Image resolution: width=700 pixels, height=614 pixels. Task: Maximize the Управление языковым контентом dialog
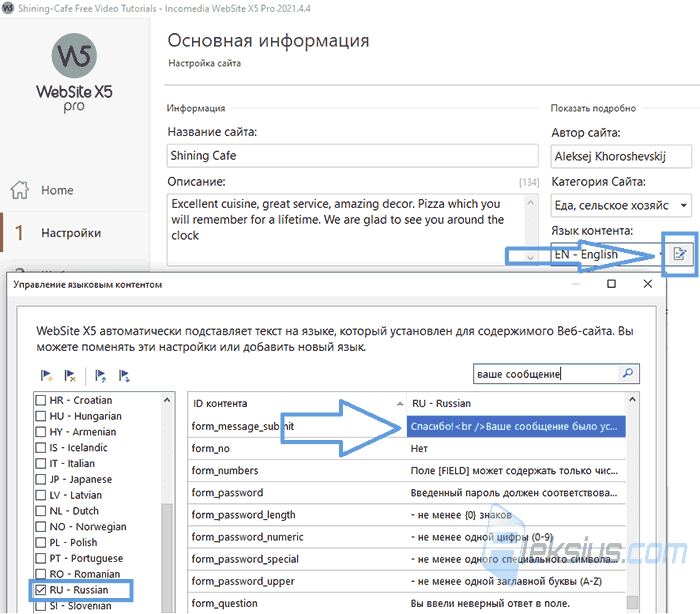(x=612, y=284)
